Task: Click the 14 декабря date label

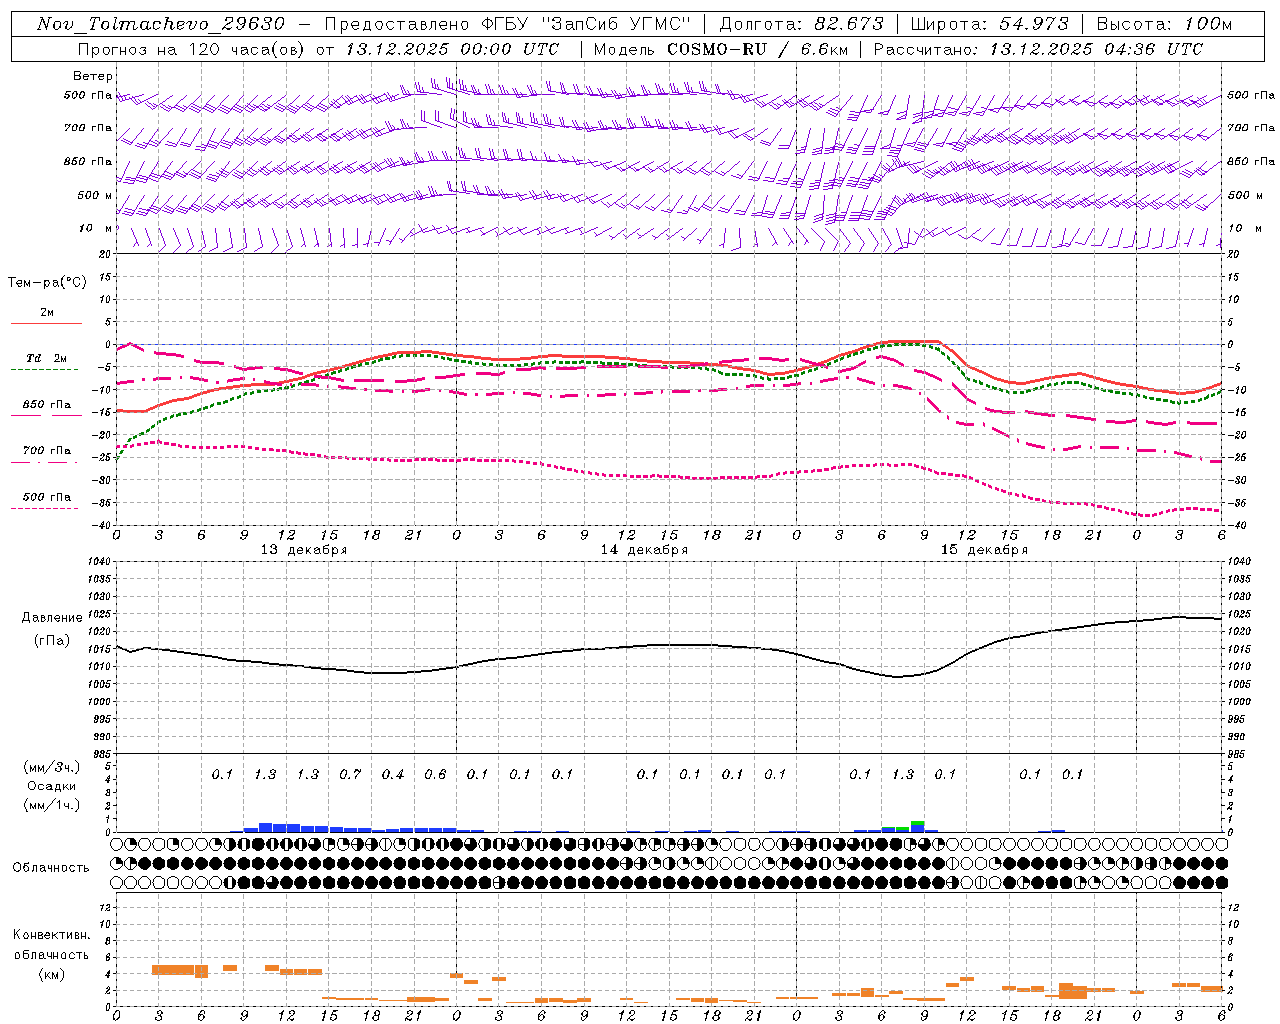Action: (x=644, y=550)
